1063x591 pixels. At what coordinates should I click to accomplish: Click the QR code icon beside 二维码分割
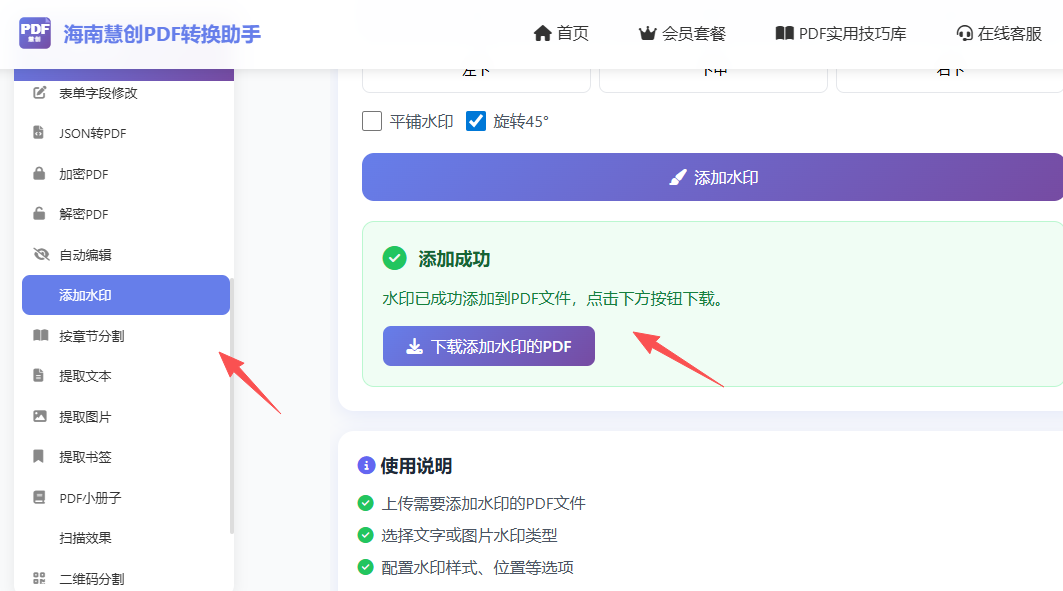click(39, 578)
